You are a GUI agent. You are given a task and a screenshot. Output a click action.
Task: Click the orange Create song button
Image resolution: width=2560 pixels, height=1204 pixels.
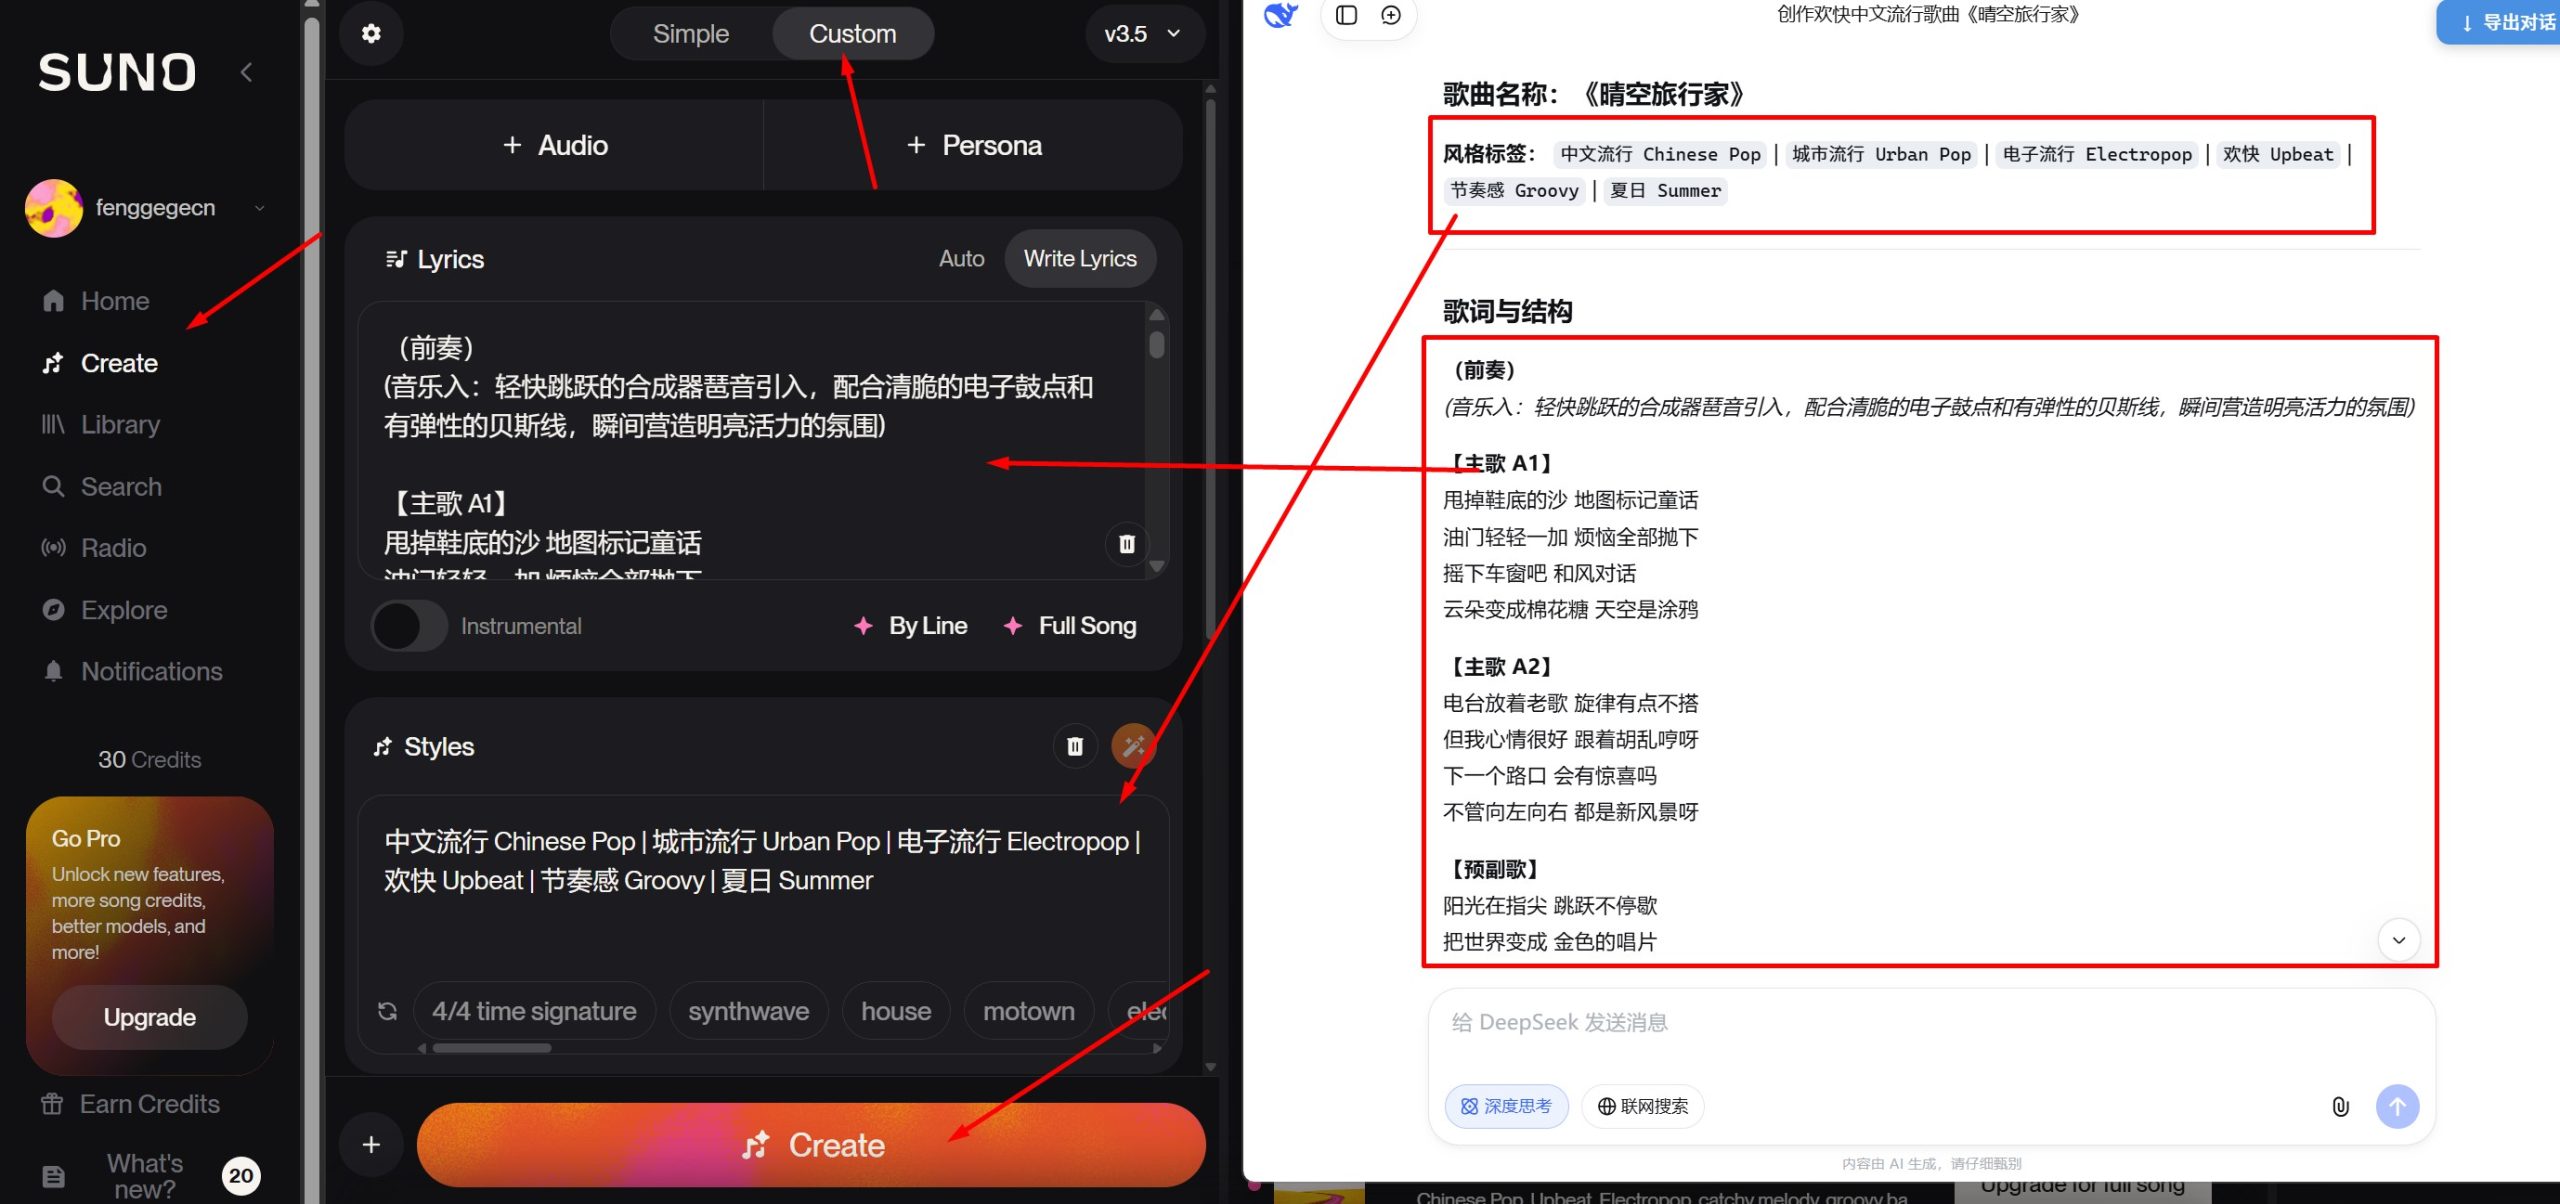(811, 1145)
